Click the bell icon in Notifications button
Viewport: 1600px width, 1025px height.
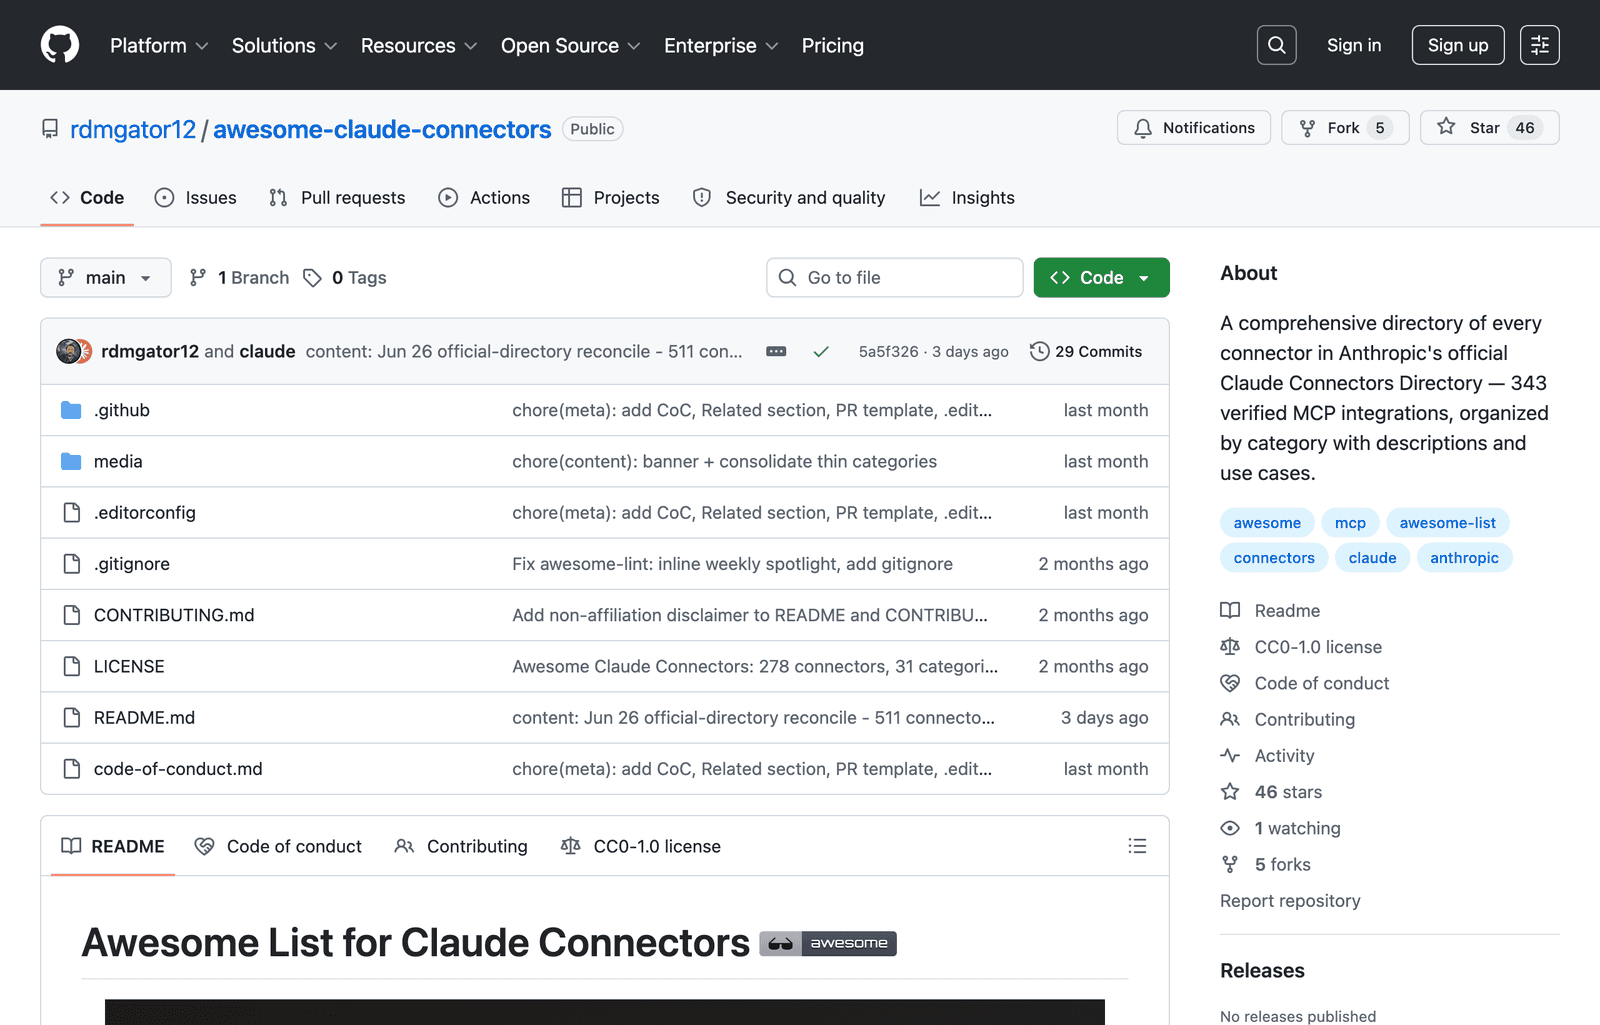[x=1142, y=128]
